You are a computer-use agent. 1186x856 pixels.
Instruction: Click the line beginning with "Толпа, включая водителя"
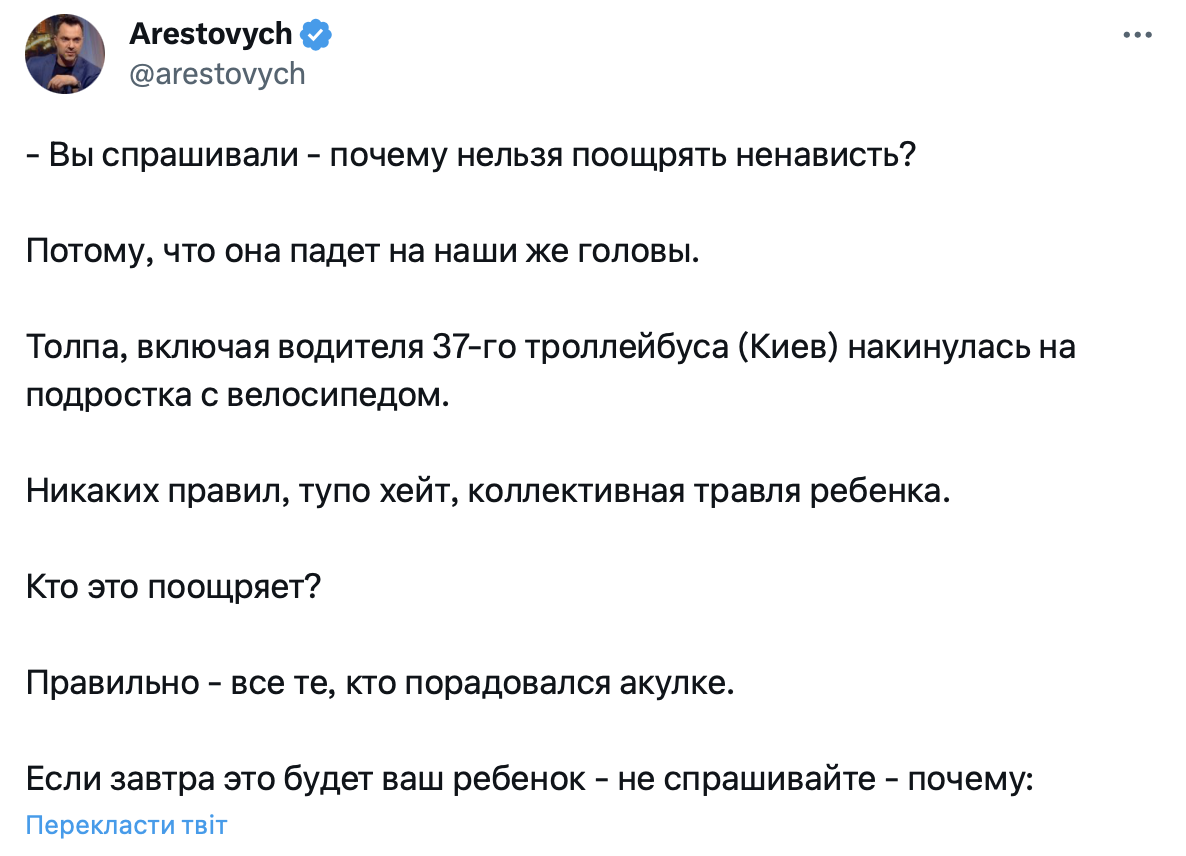pos(550,347)
